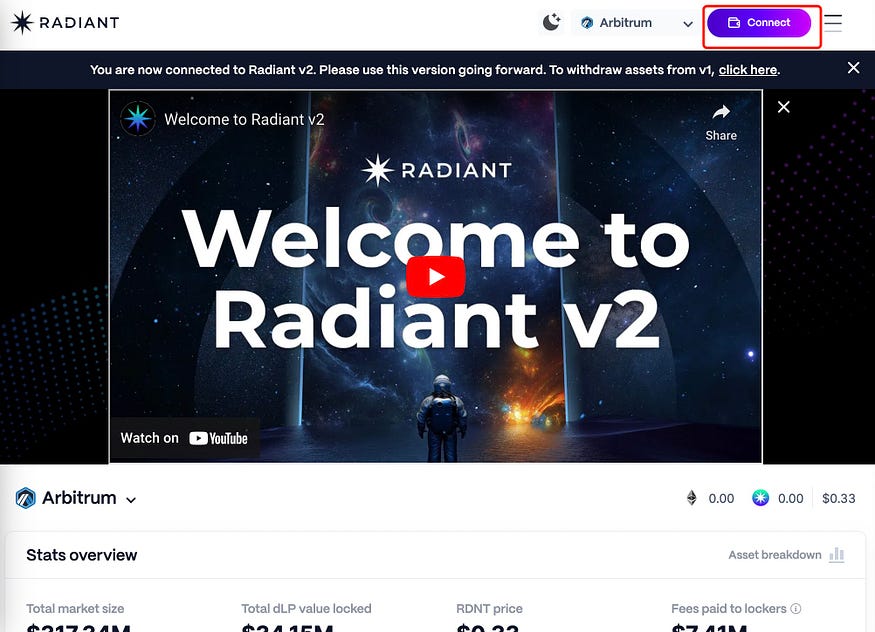Expand the Arbitrum market selector below video
Viewport: 875px width, 632px height.
pyautogui.click(x=131, y=500)
